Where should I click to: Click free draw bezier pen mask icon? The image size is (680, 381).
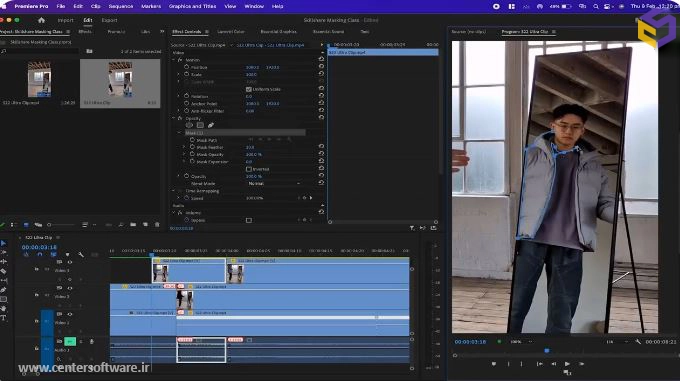coord(211,125)
